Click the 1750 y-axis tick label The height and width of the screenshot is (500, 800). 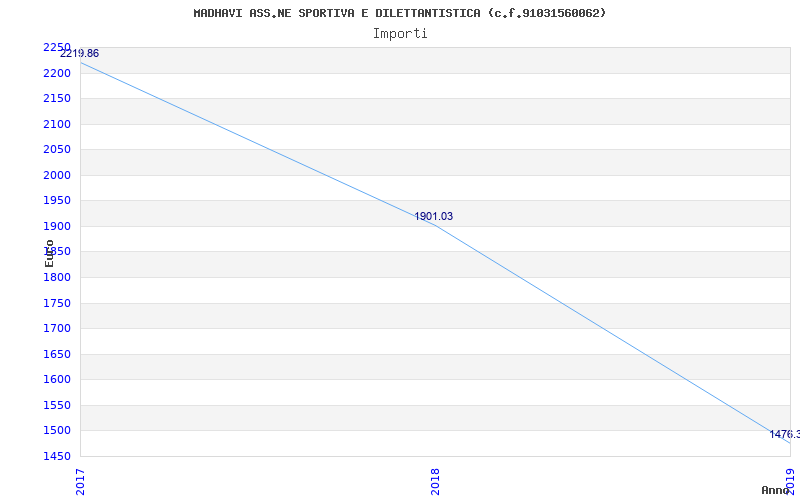click(x=57, y=304)
